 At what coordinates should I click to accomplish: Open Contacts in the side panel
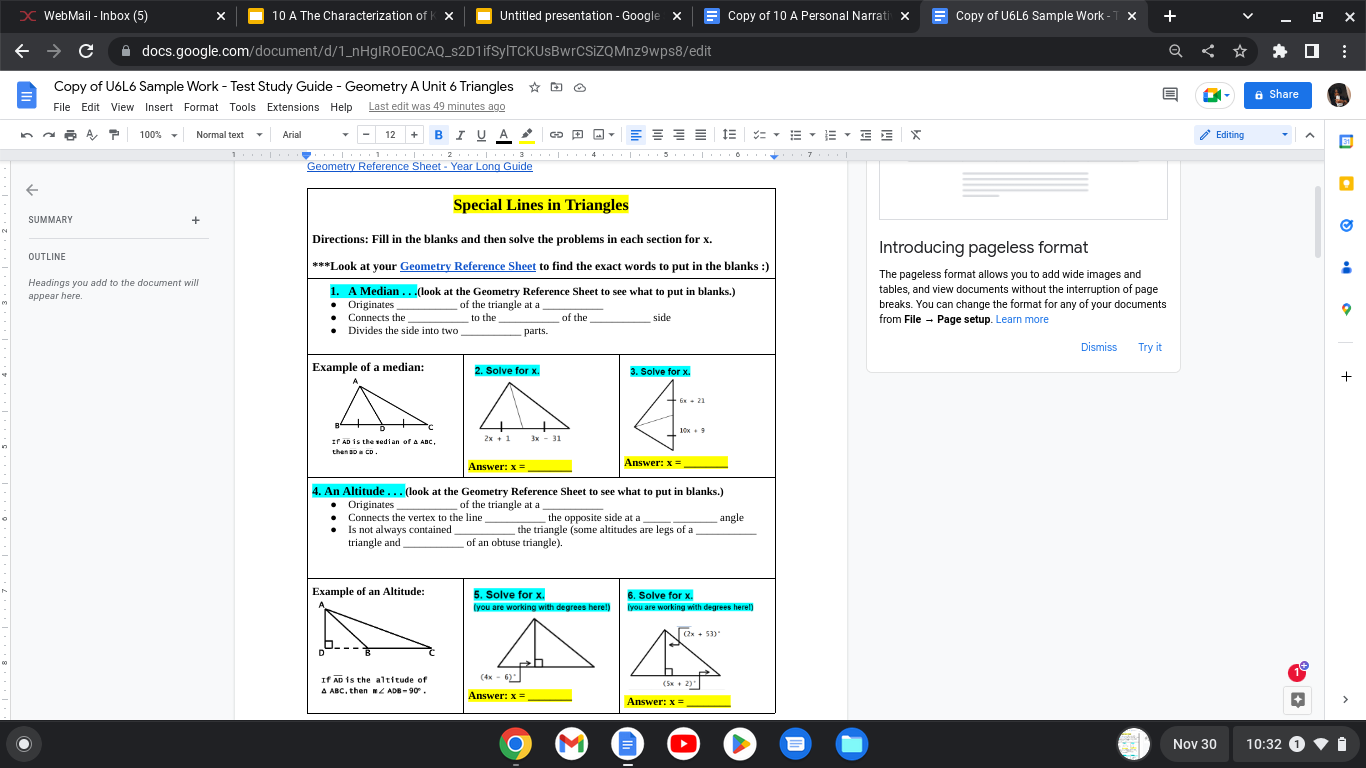1346,268
